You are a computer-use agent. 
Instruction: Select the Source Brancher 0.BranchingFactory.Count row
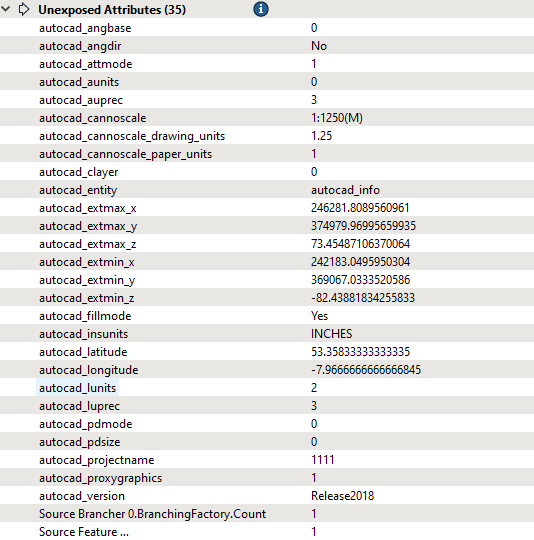point(267,514)
